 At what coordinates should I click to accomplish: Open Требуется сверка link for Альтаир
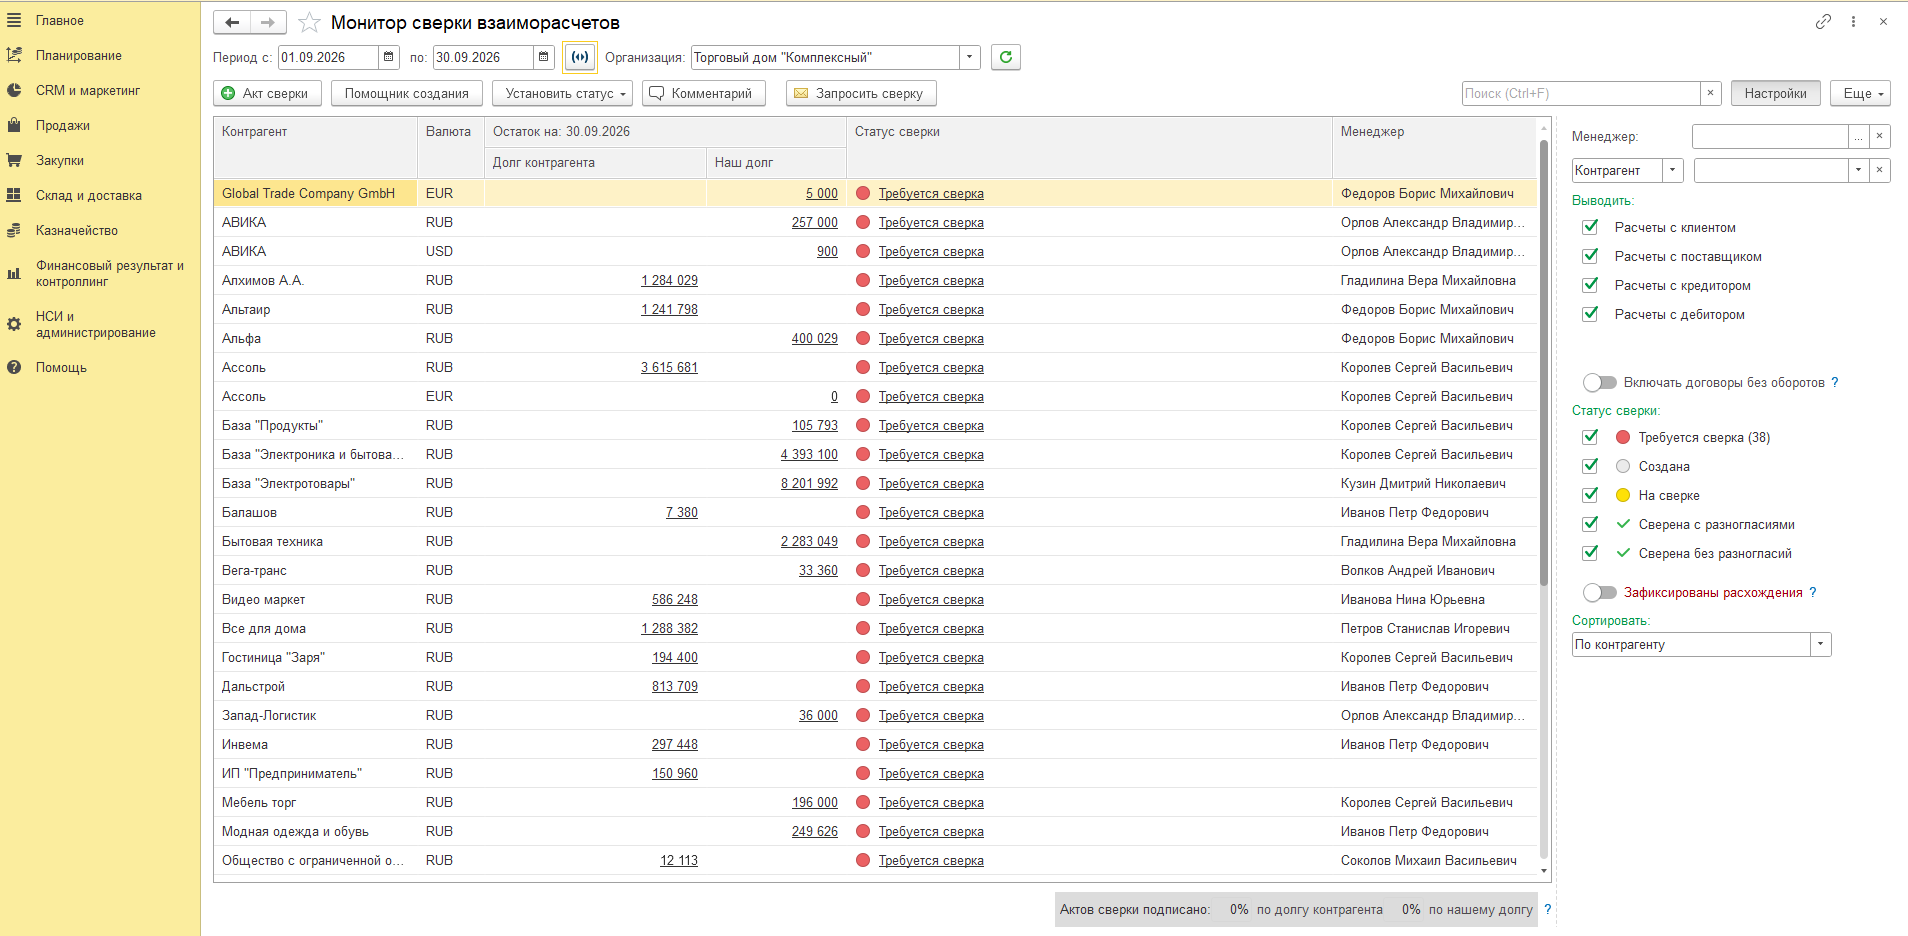click(931, 309)
